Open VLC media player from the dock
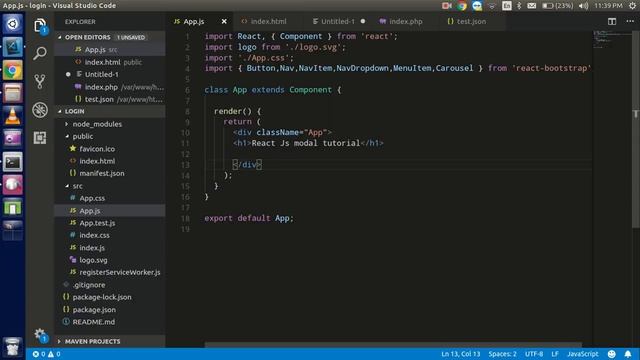The height and width of the screenshot is (360, 640). (12, 116)
